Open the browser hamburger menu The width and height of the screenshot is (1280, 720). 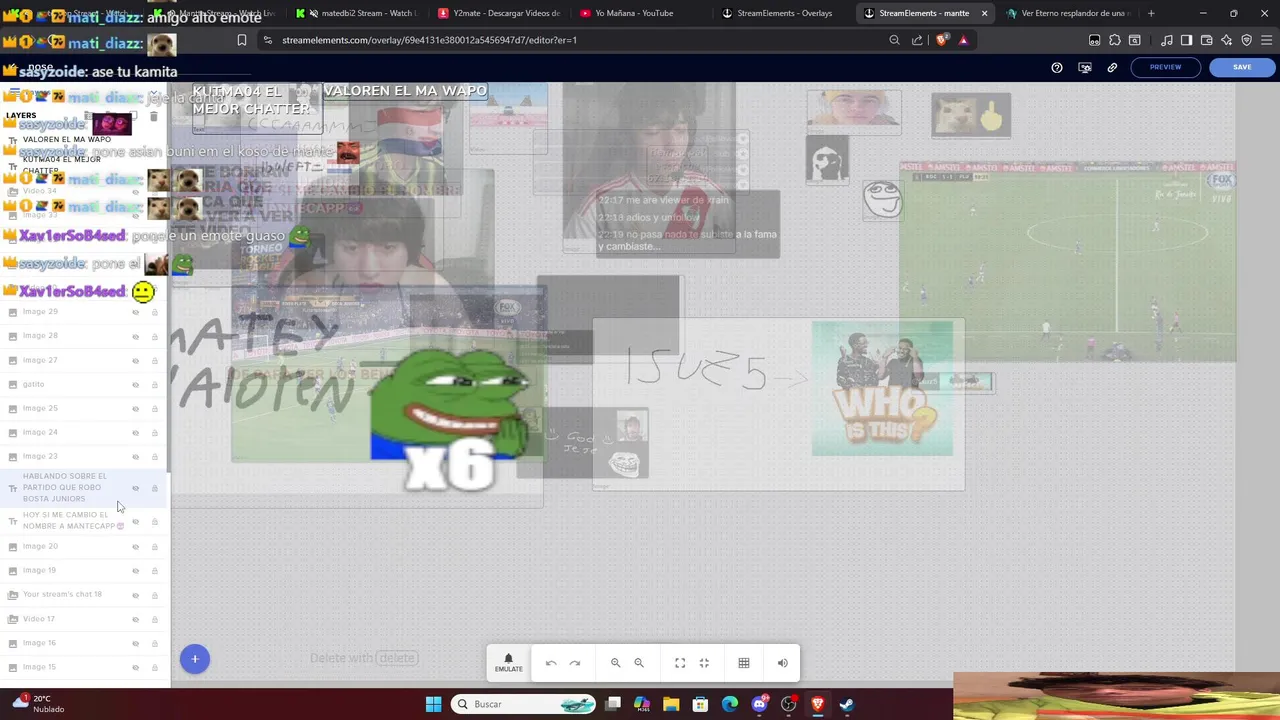point(1266,40)
